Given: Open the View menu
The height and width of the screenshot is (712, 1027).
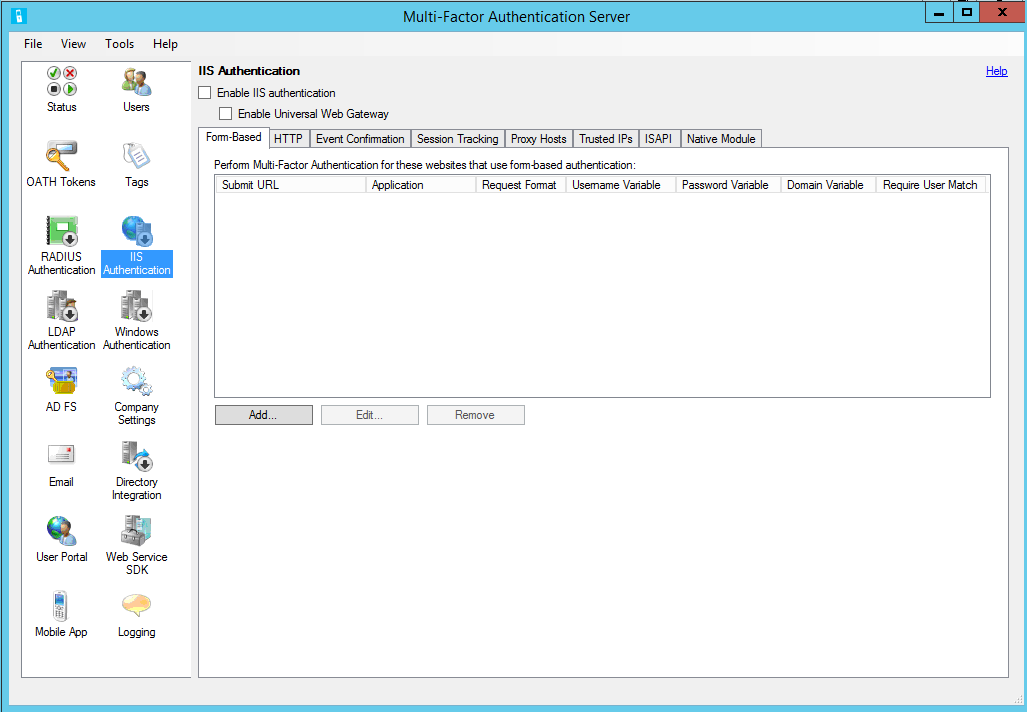Looking at the screenshot, I should coord(73,44).
